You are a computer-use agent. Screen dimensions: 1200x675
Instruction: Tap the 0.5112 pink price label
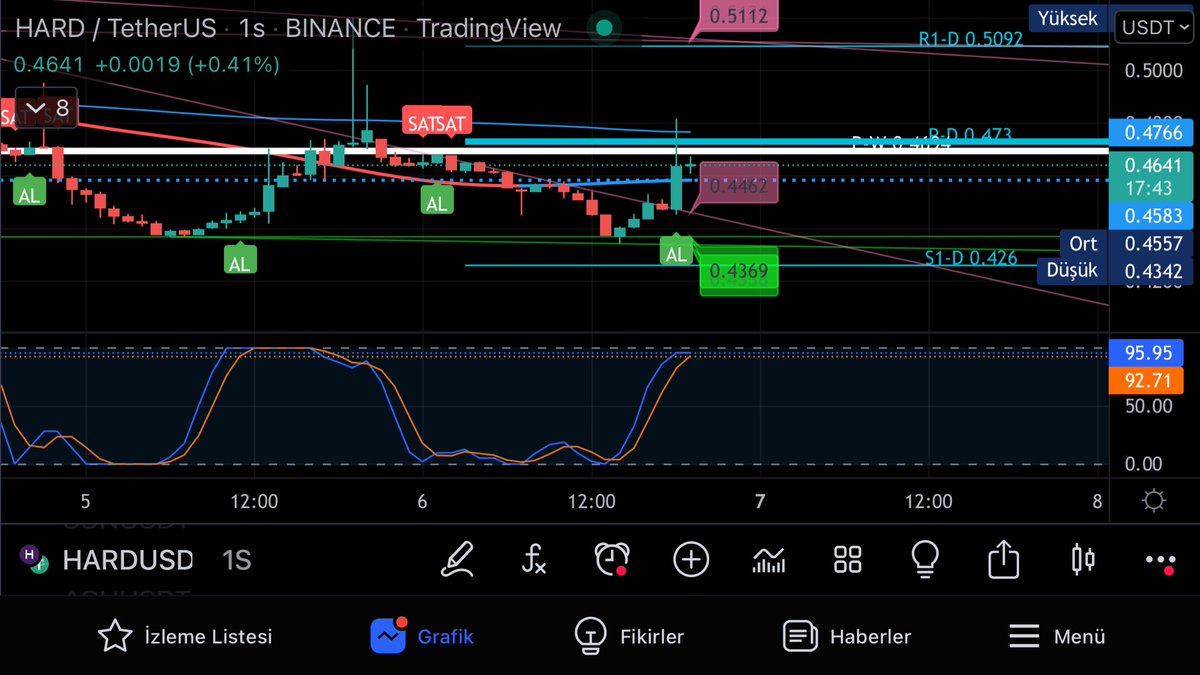tap(738, 15)
